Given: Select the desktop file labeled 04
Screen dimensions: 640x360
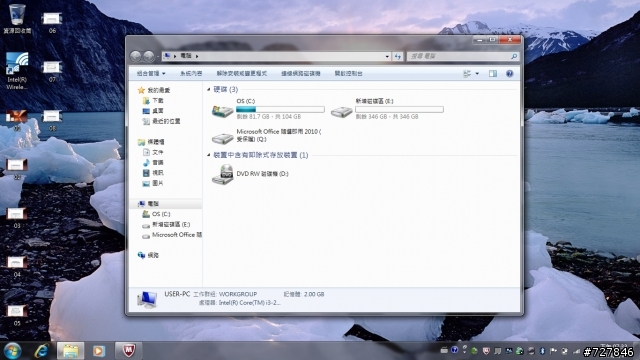Looking at the screenshot, I should pyautogui.click(x=17, y=267).
